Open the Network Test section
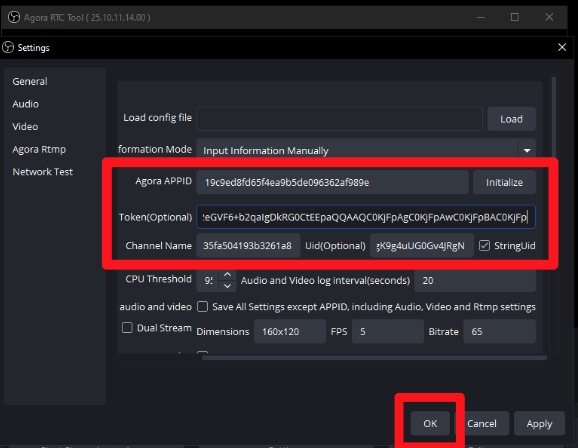 pos(42,172)
